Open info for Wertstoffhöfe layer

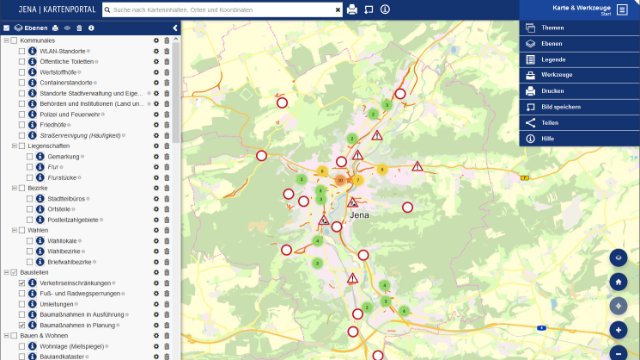point(32,72)
